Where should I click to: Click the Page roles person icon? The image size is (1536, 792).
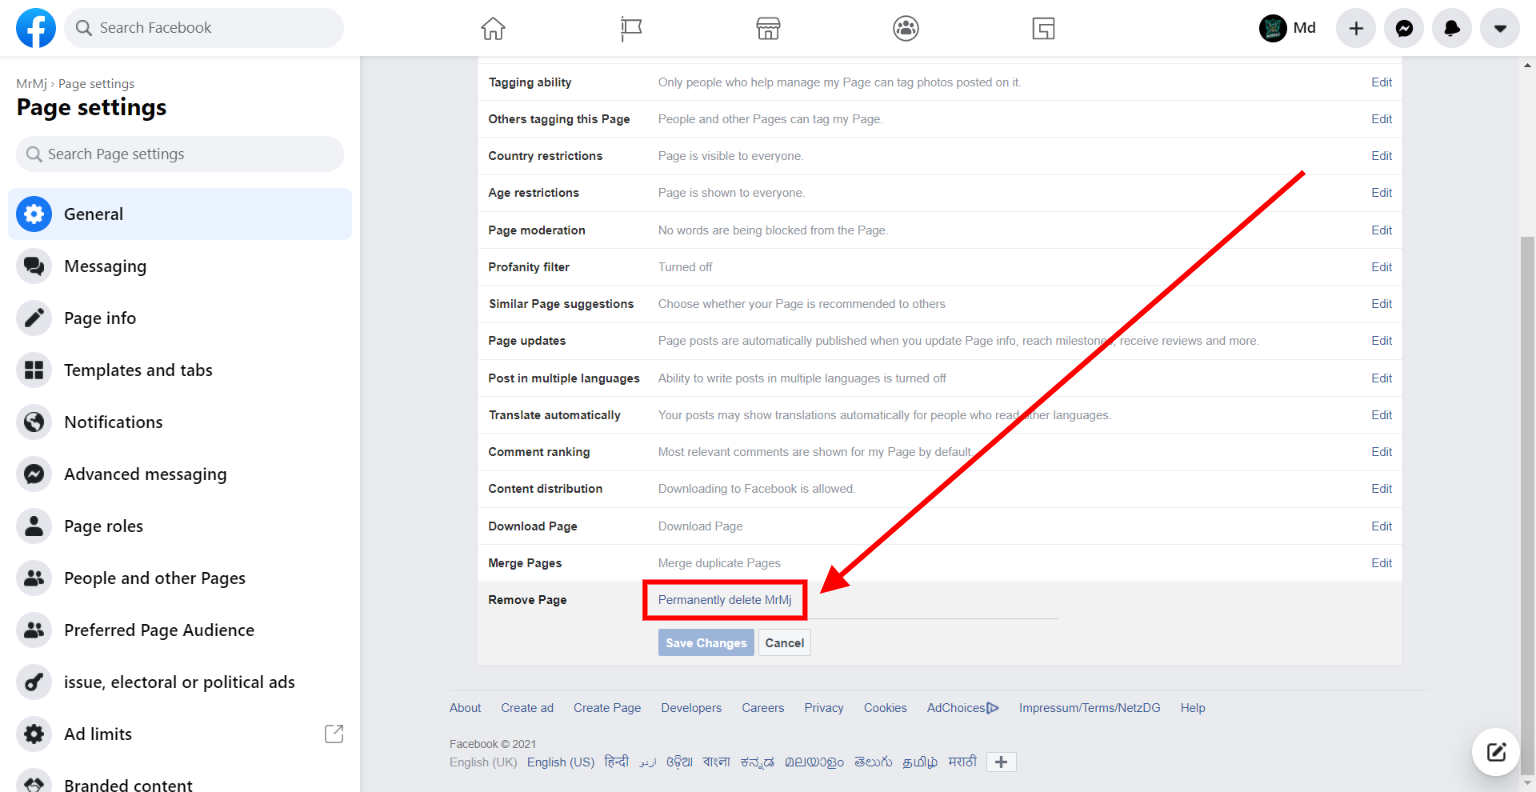coord(34,526)
